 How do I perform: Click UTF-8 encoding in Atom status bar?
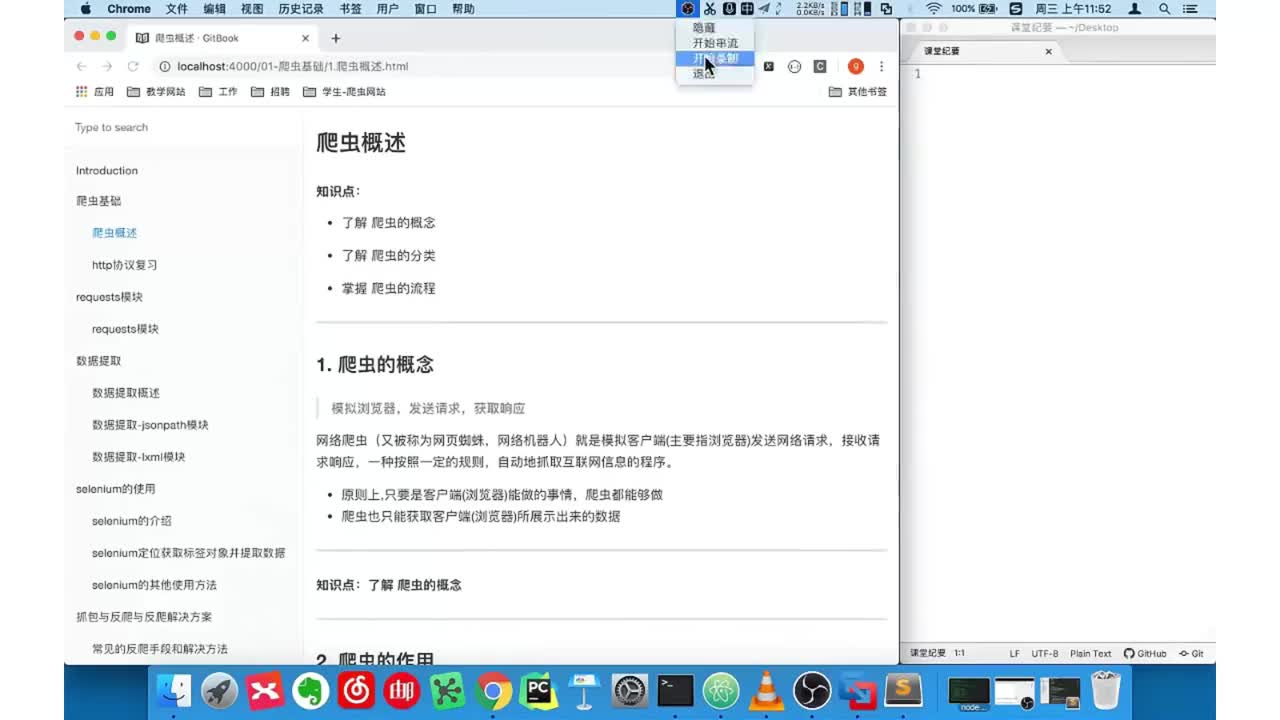coord(1045,653)
